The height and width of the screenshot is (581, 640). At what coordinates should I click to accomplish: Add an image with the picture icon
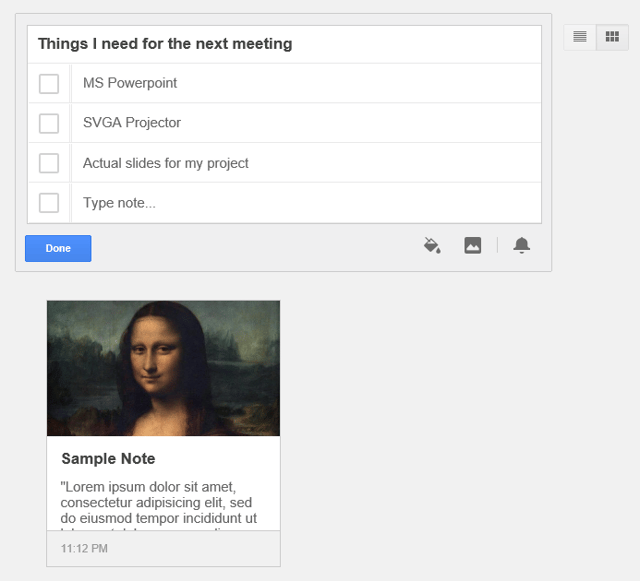pyautogui.click(x=473, y=245)
